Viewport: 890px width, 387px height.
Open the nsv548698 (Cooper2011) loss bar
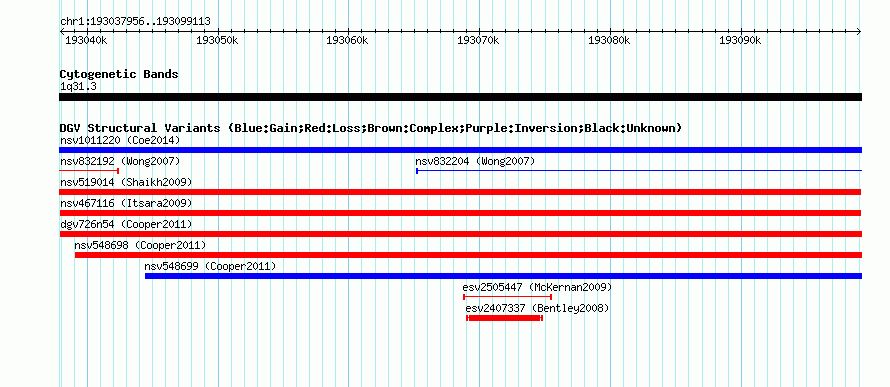(x=468, y=255)
